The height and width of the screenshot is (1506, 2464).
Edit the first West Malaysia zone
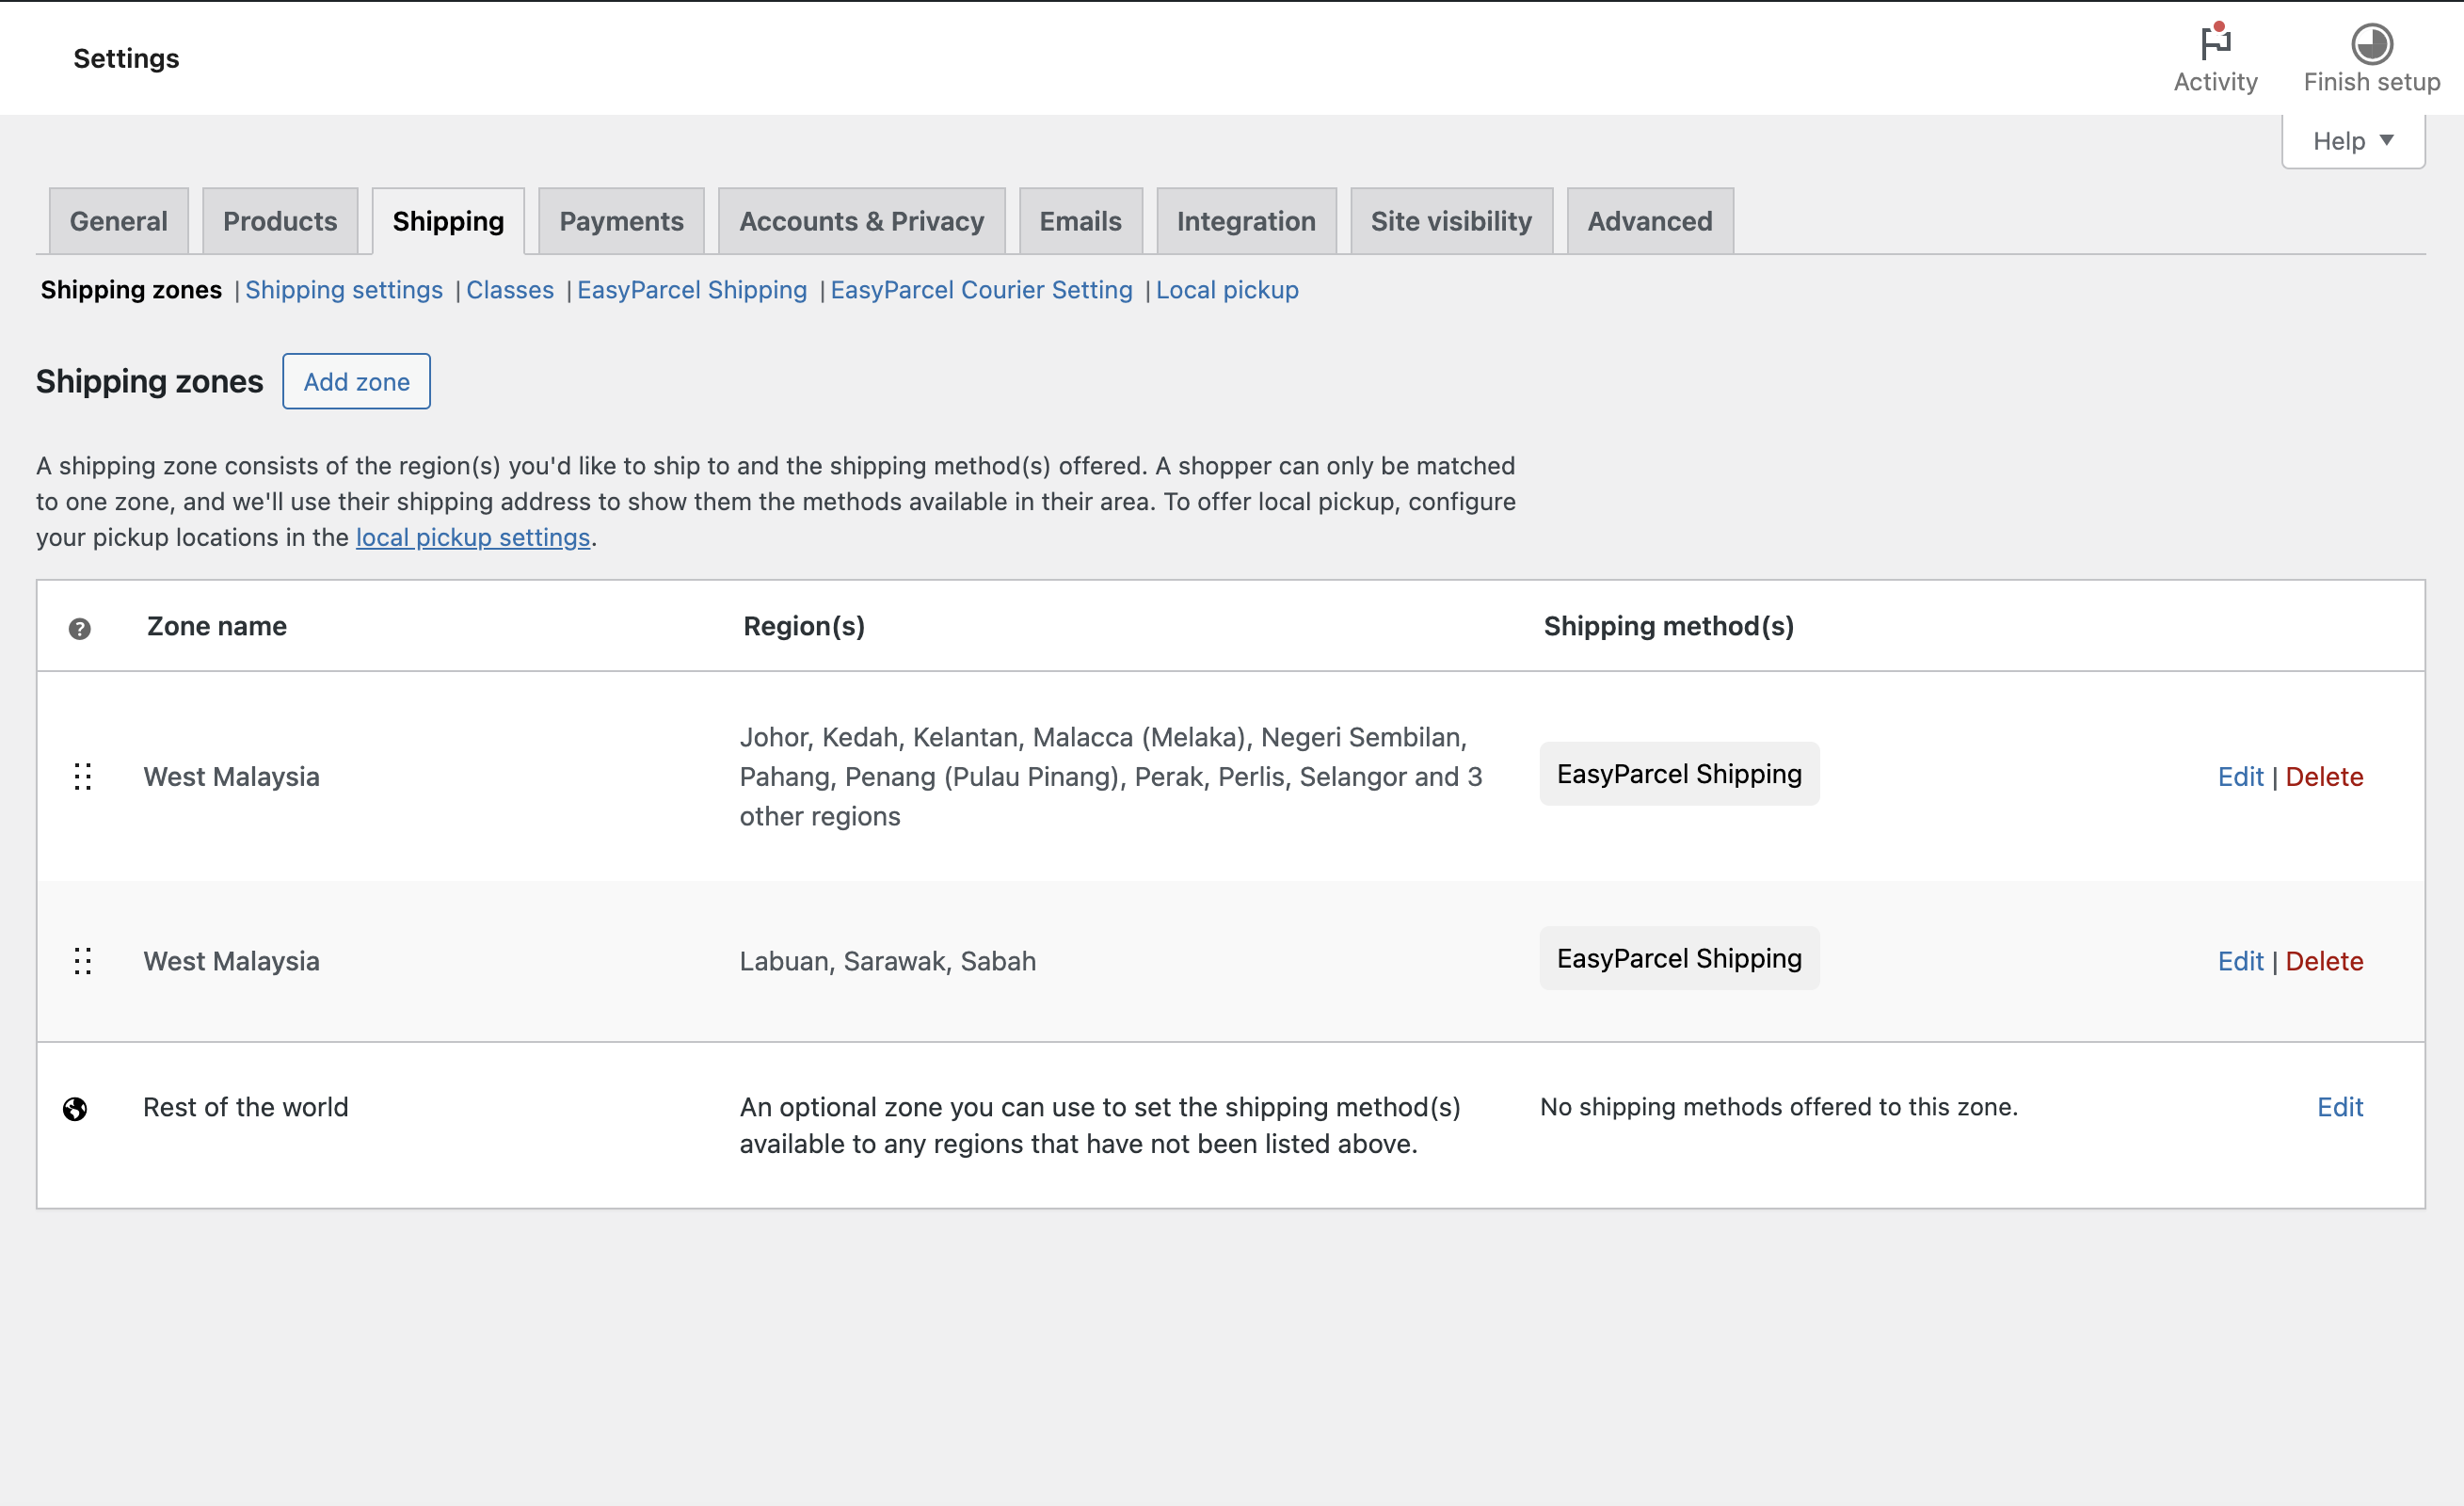click(2240, 776)
